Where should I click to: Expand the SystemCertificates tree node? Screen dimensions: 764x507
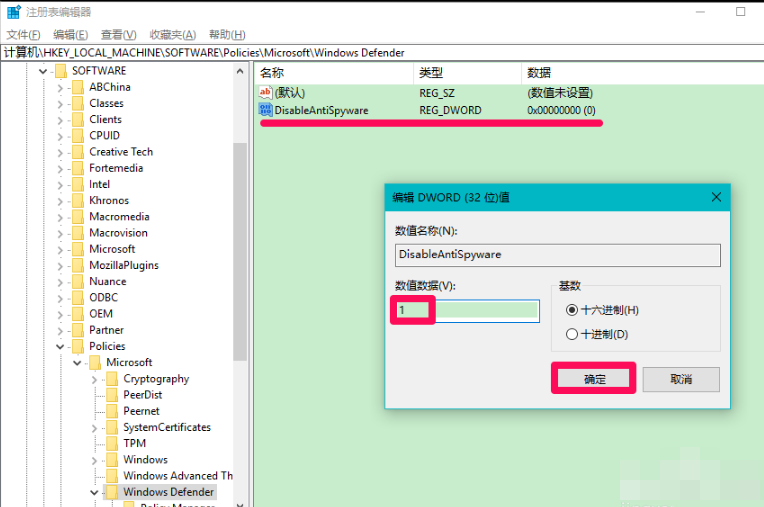coord(94,427)
